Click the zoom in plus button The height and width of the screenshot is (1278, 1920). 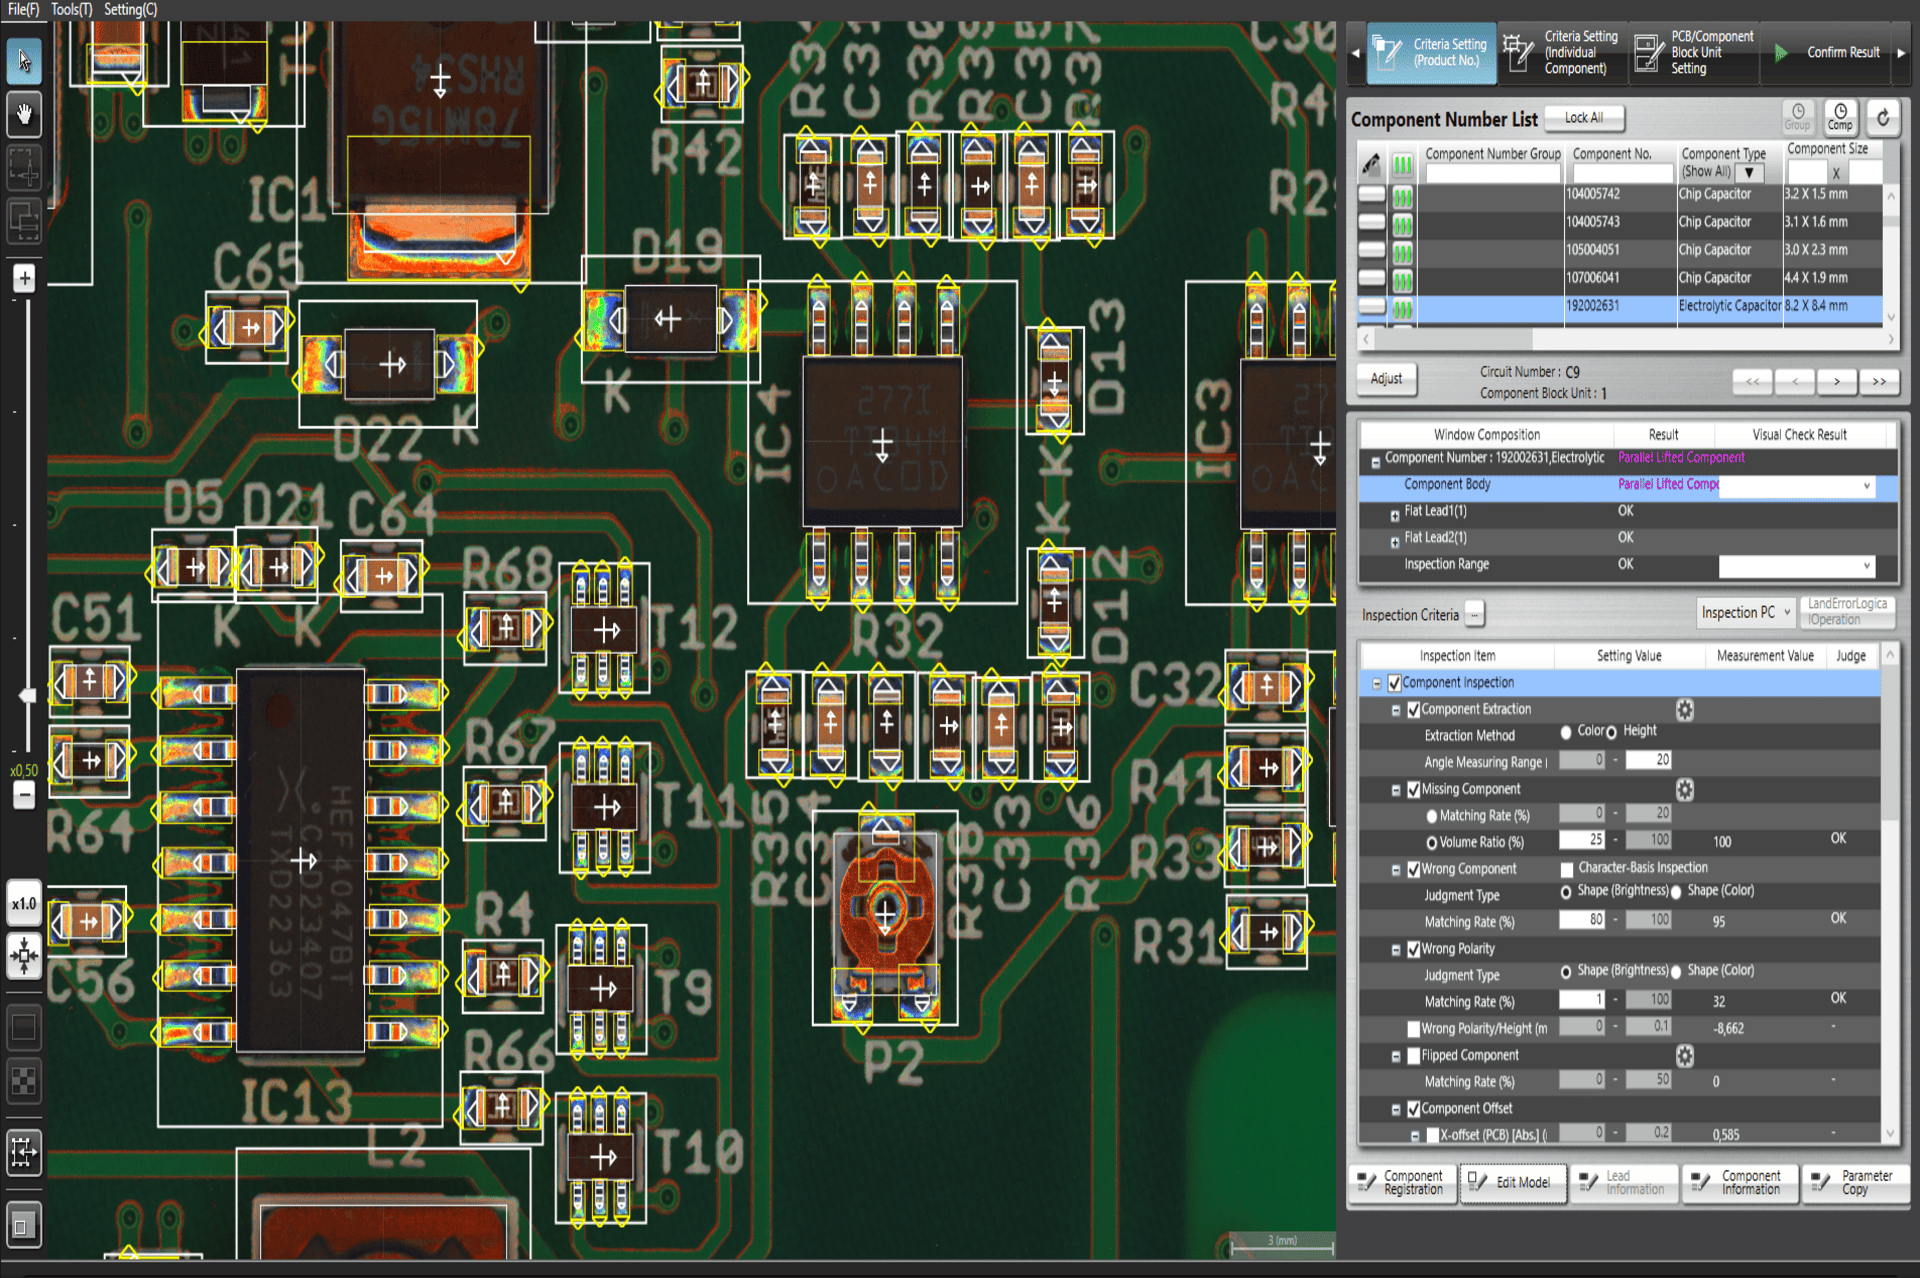(24, 278)
